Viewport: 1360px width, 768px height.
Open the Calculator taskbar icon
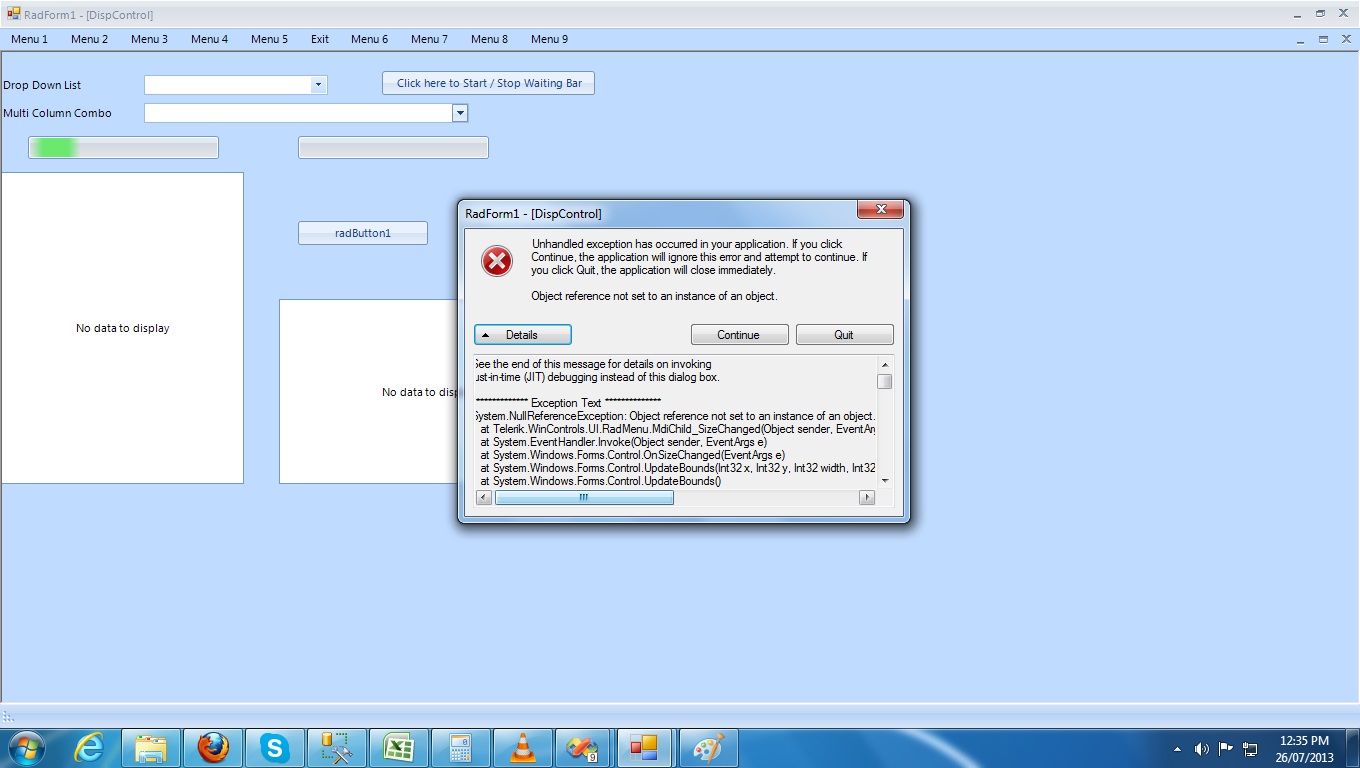click(x=460, y=748)
